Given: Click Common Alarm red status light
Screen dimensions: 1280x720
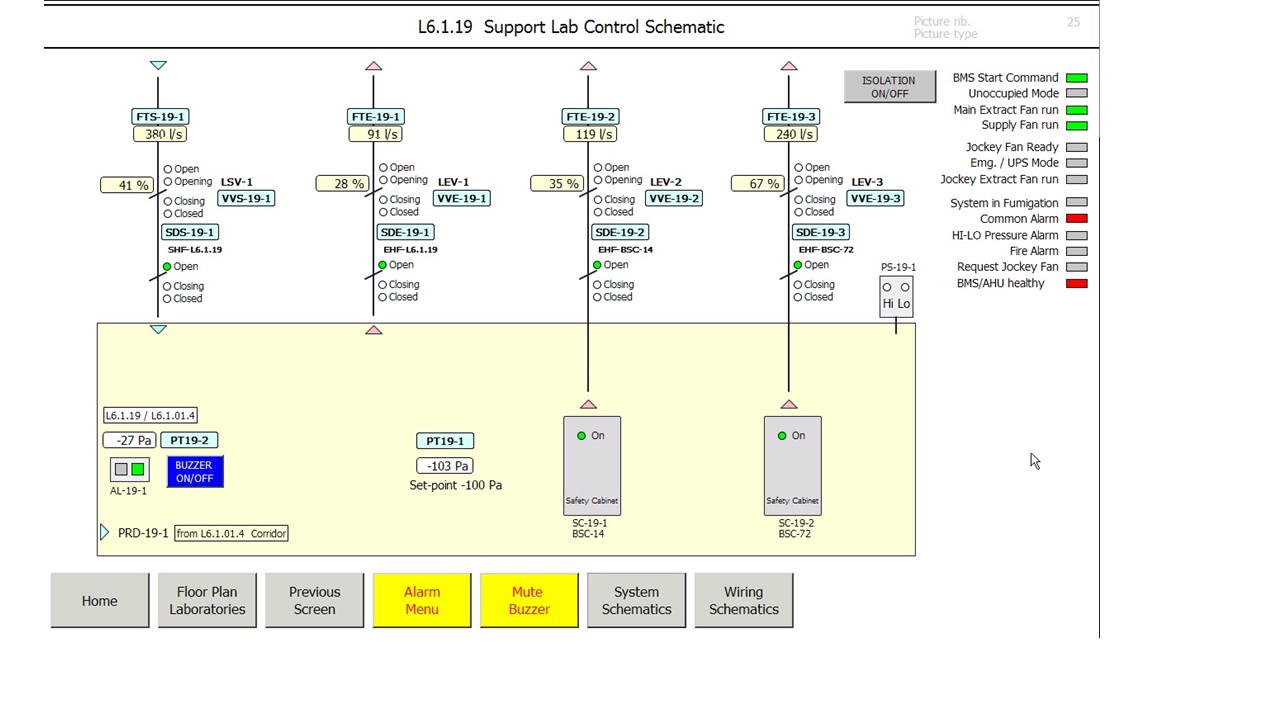Looking at the screenshot, I should (x=1077, y=219).
